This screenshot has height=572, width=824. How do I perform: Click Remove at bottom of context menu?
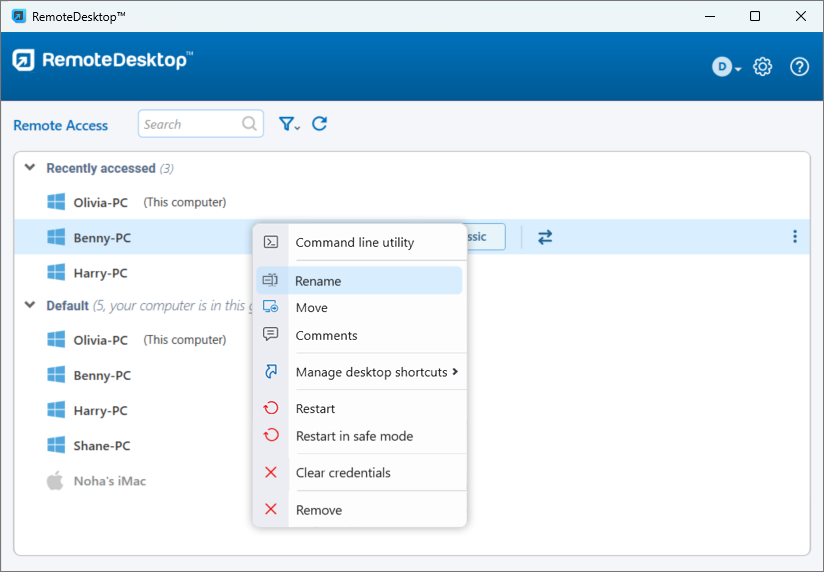318,510
